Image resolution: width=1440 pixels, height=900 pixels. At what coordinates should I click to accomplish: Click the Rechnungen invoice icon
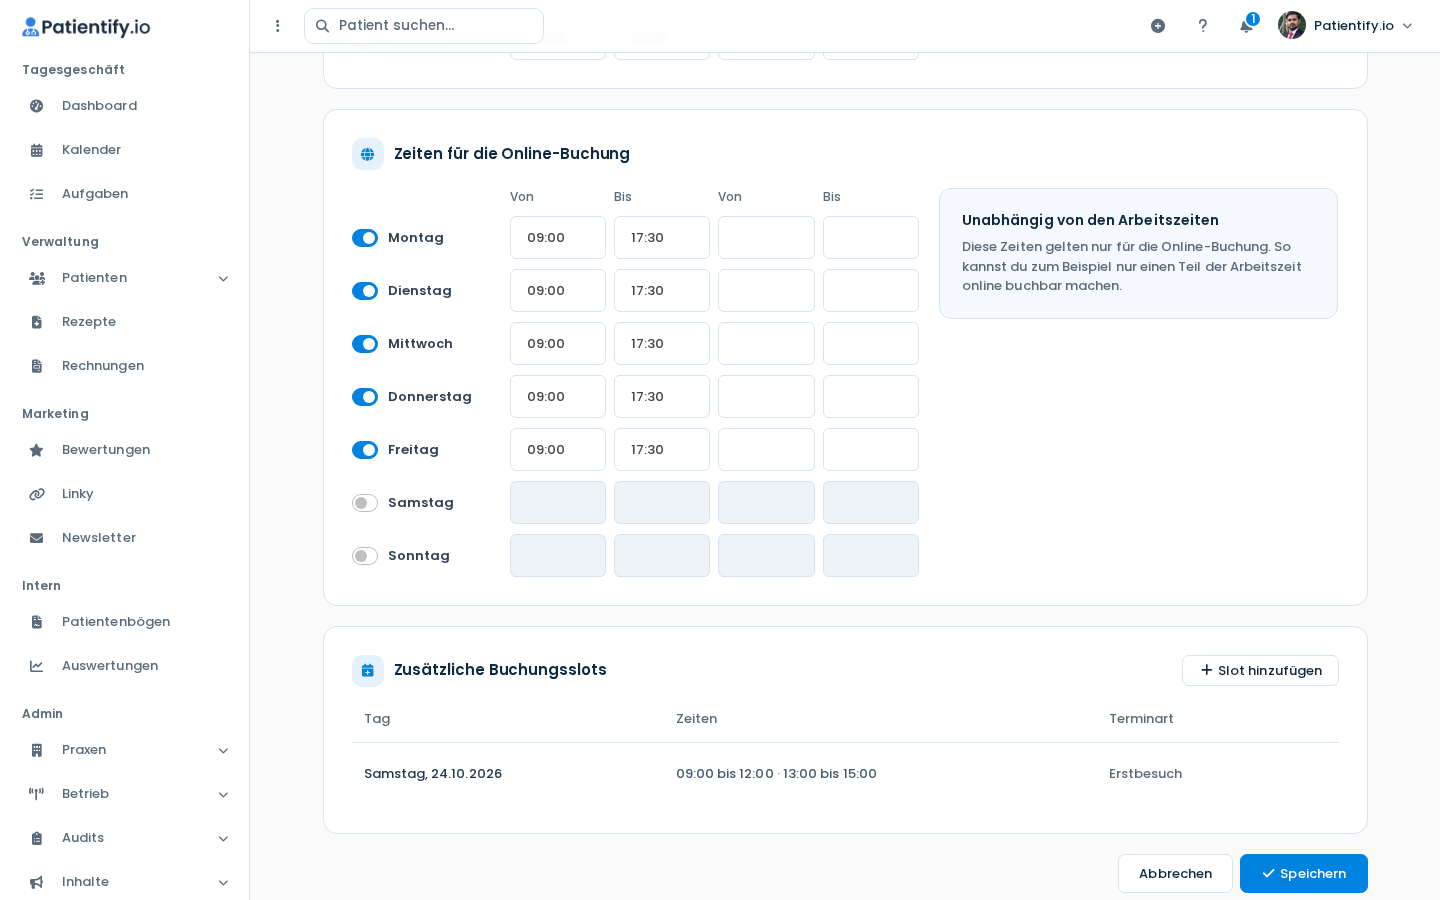(37, 366)
